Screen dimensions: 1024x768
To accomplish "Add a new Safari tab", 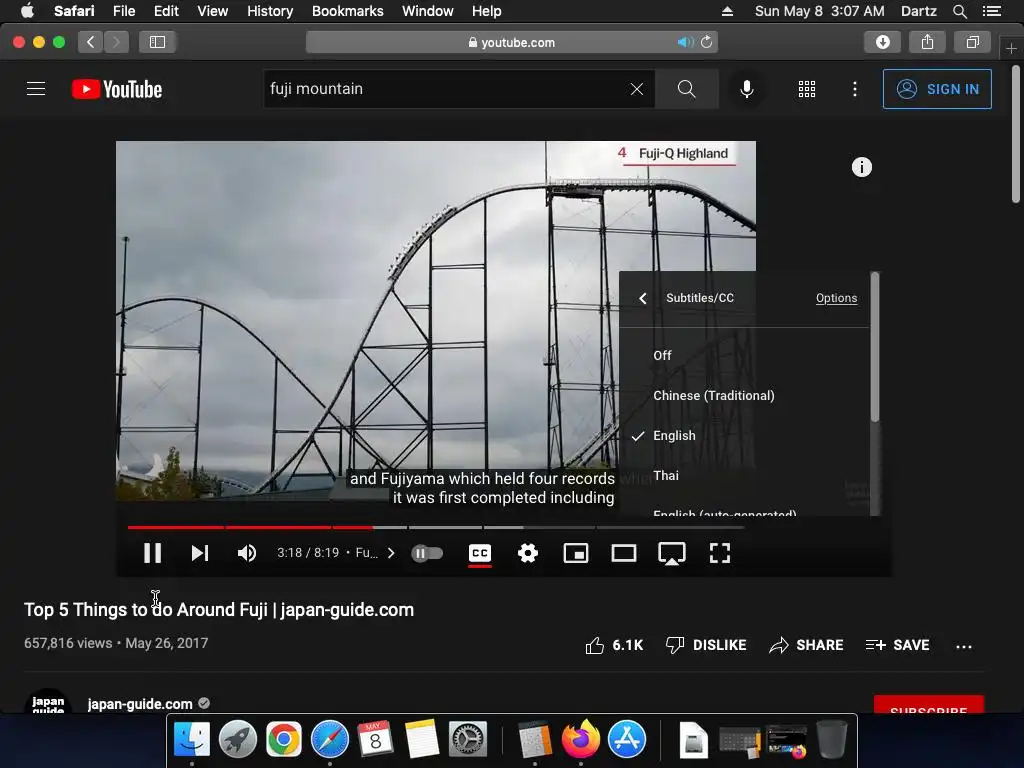I will point(1011,48).
